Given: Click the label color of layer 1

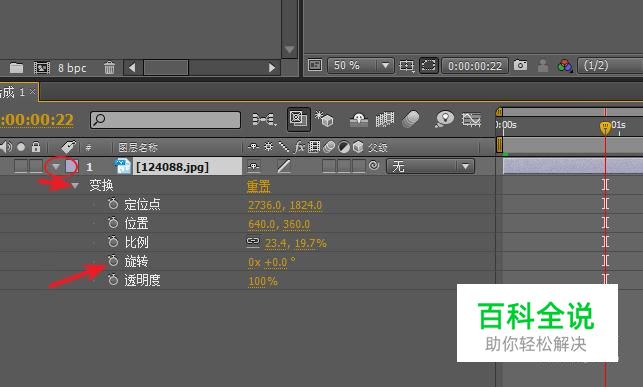Looking at the screenshot, I should (x=71, y=166).
